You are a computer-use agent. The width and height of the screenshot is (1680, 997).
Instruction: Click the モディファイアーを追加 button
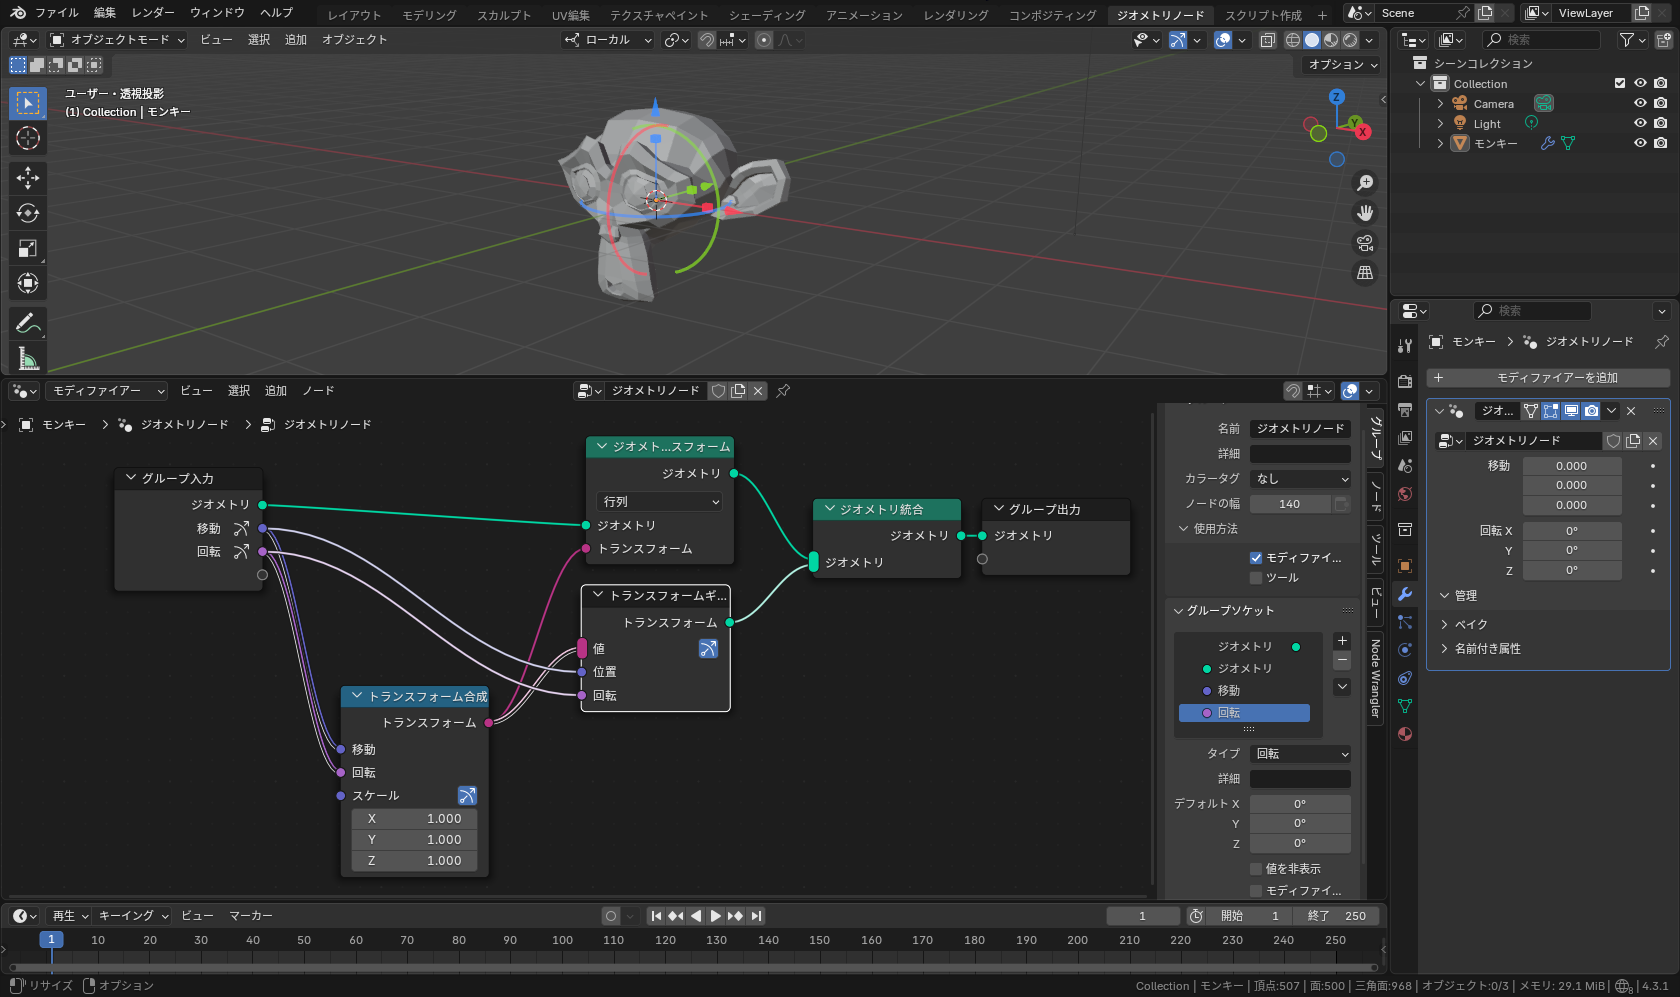[x=1548, y=378]
